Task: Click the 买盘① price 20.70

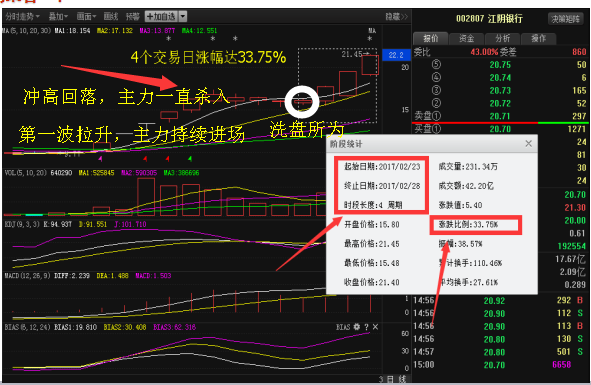Action: pos(500,129)
